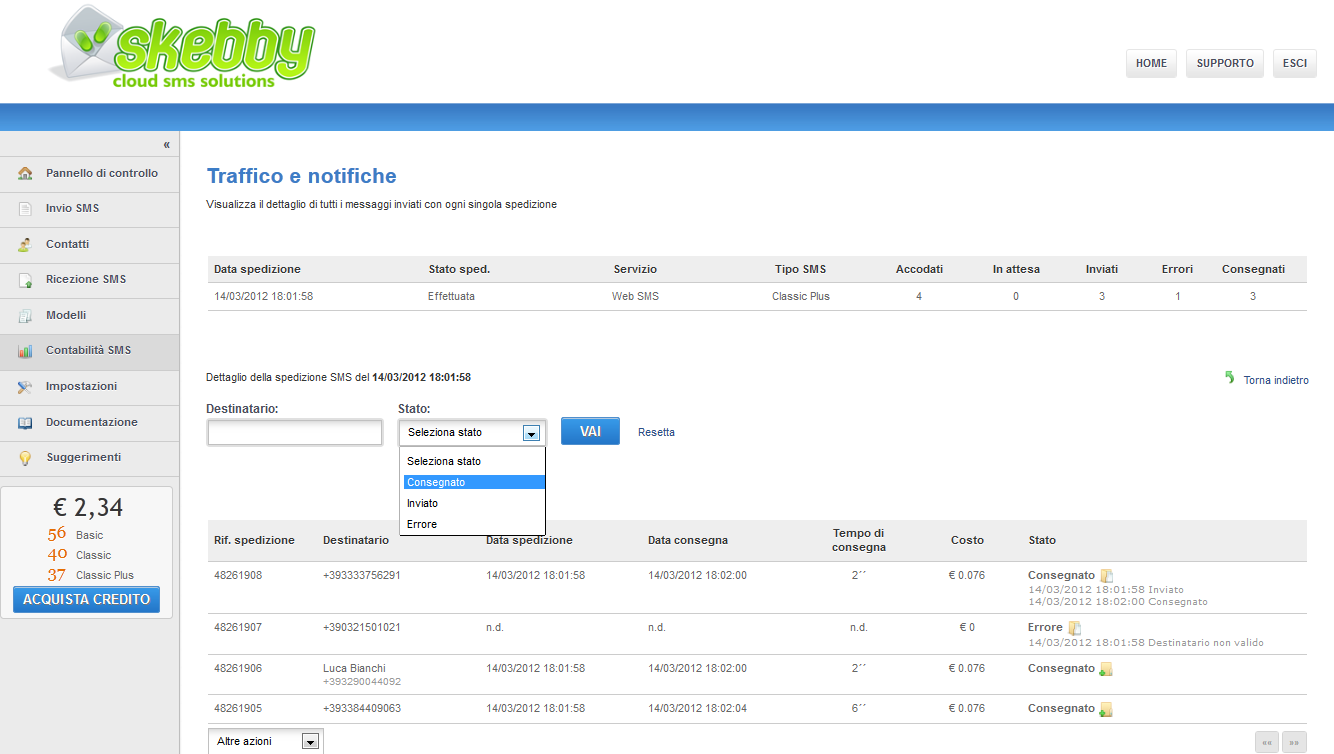Click the Resetta link
The height and width of the screenshot is (754, 1334).
(x=656, y=432)
